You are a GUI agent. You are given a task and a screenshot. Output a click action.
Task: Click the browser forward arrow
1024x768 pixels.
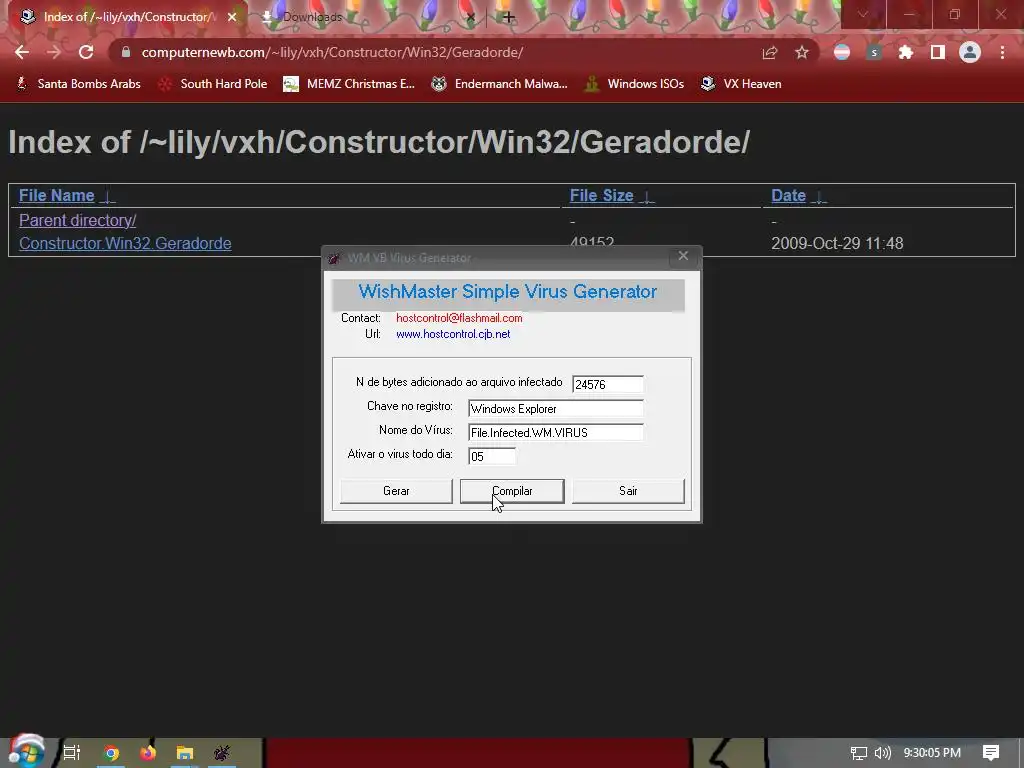pos(54,52)
